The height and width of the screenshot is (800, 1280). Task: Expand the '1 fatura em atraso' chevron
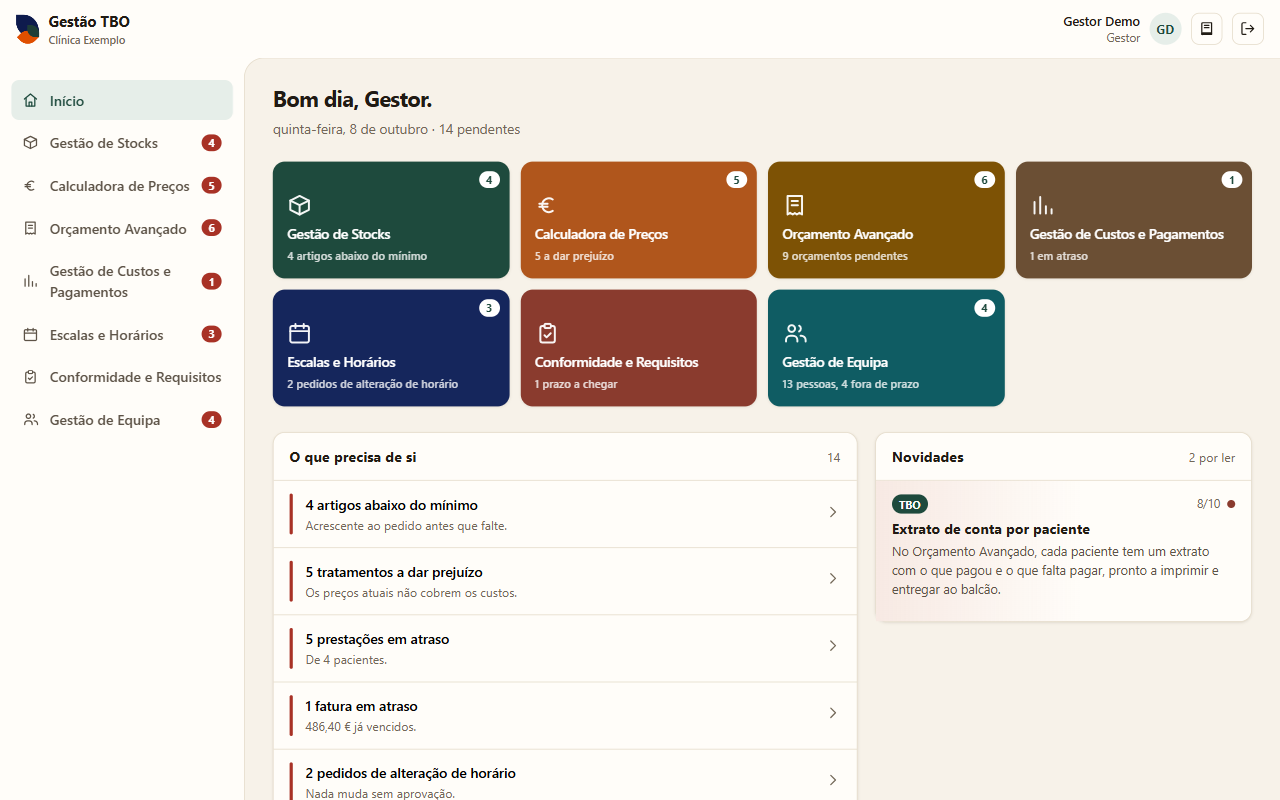click(x=832, y=713)
